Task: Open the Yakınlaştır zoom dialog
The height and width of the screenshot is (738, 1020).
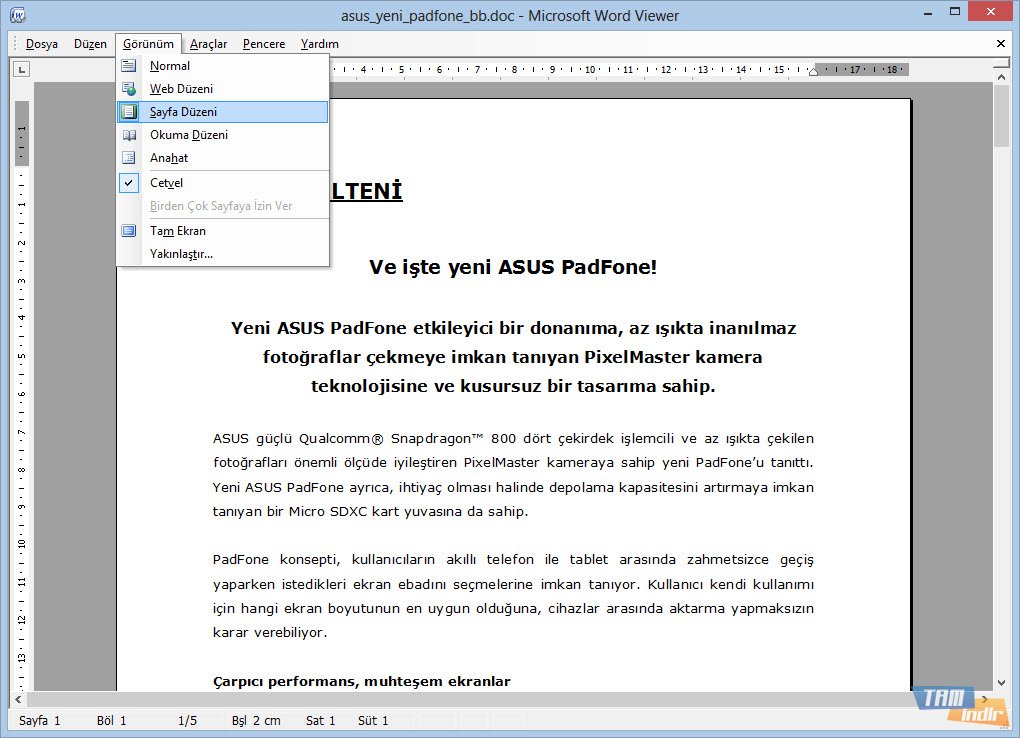Action: [x=222, y=254]
